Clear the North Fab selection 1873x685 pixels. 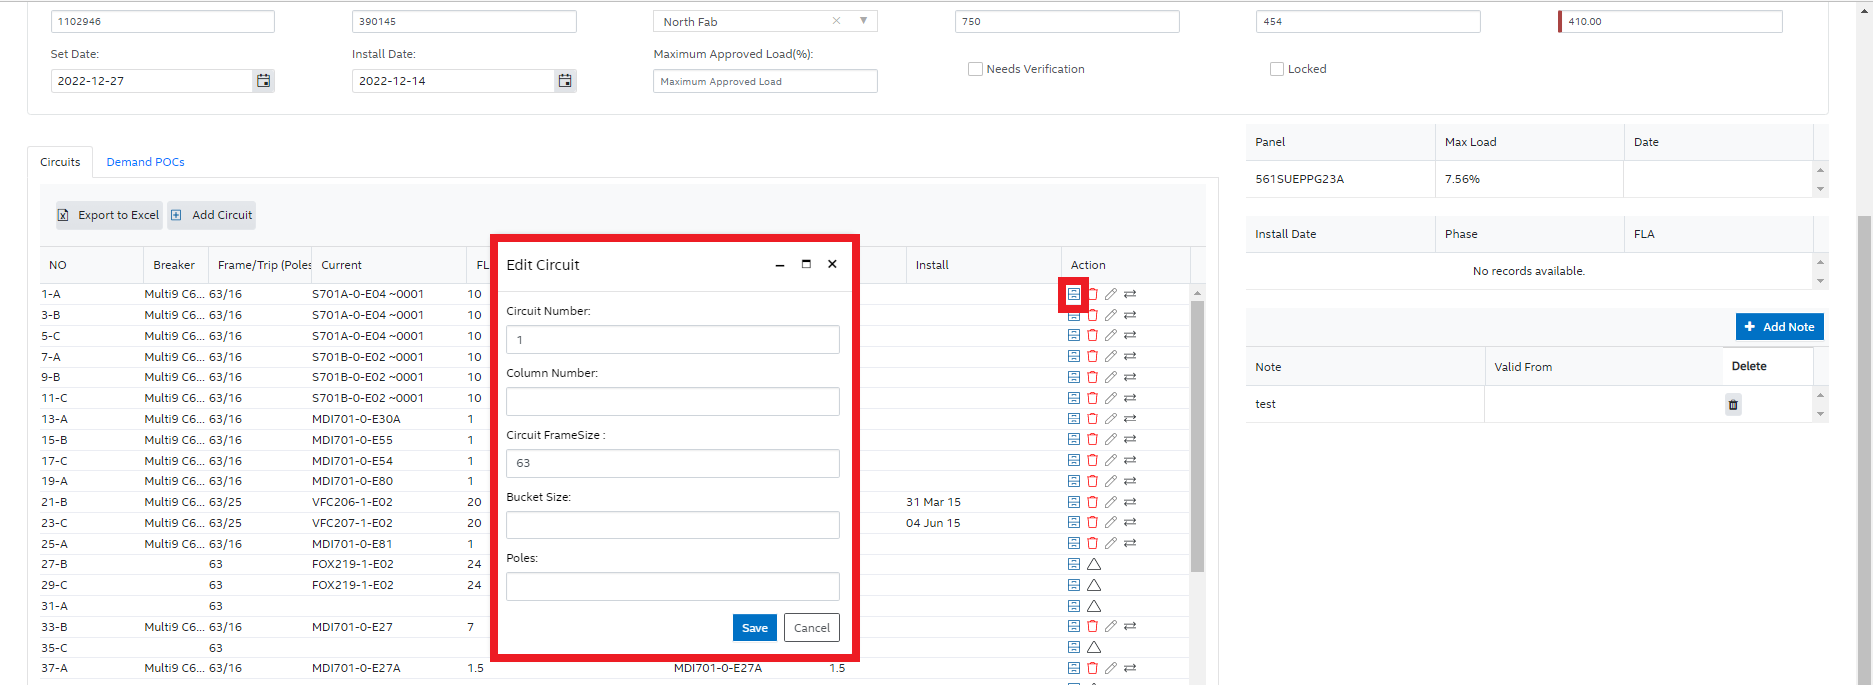(836, 21)
